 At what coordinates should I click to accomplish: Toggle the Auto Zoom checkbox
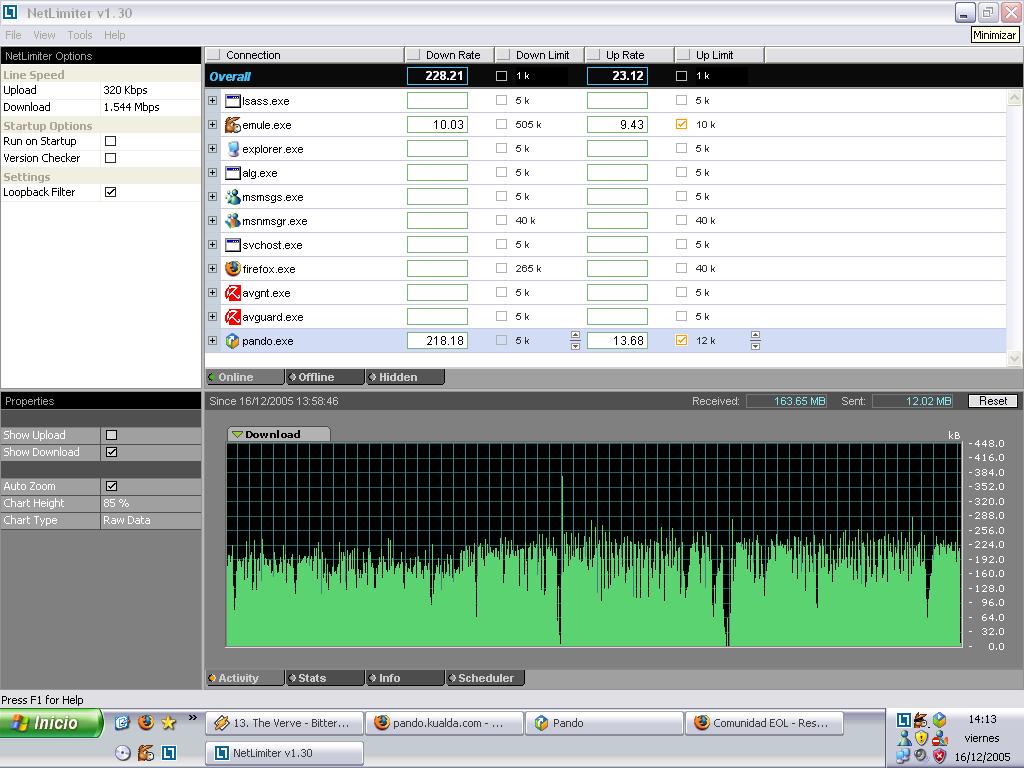click(x=112, y=486)
